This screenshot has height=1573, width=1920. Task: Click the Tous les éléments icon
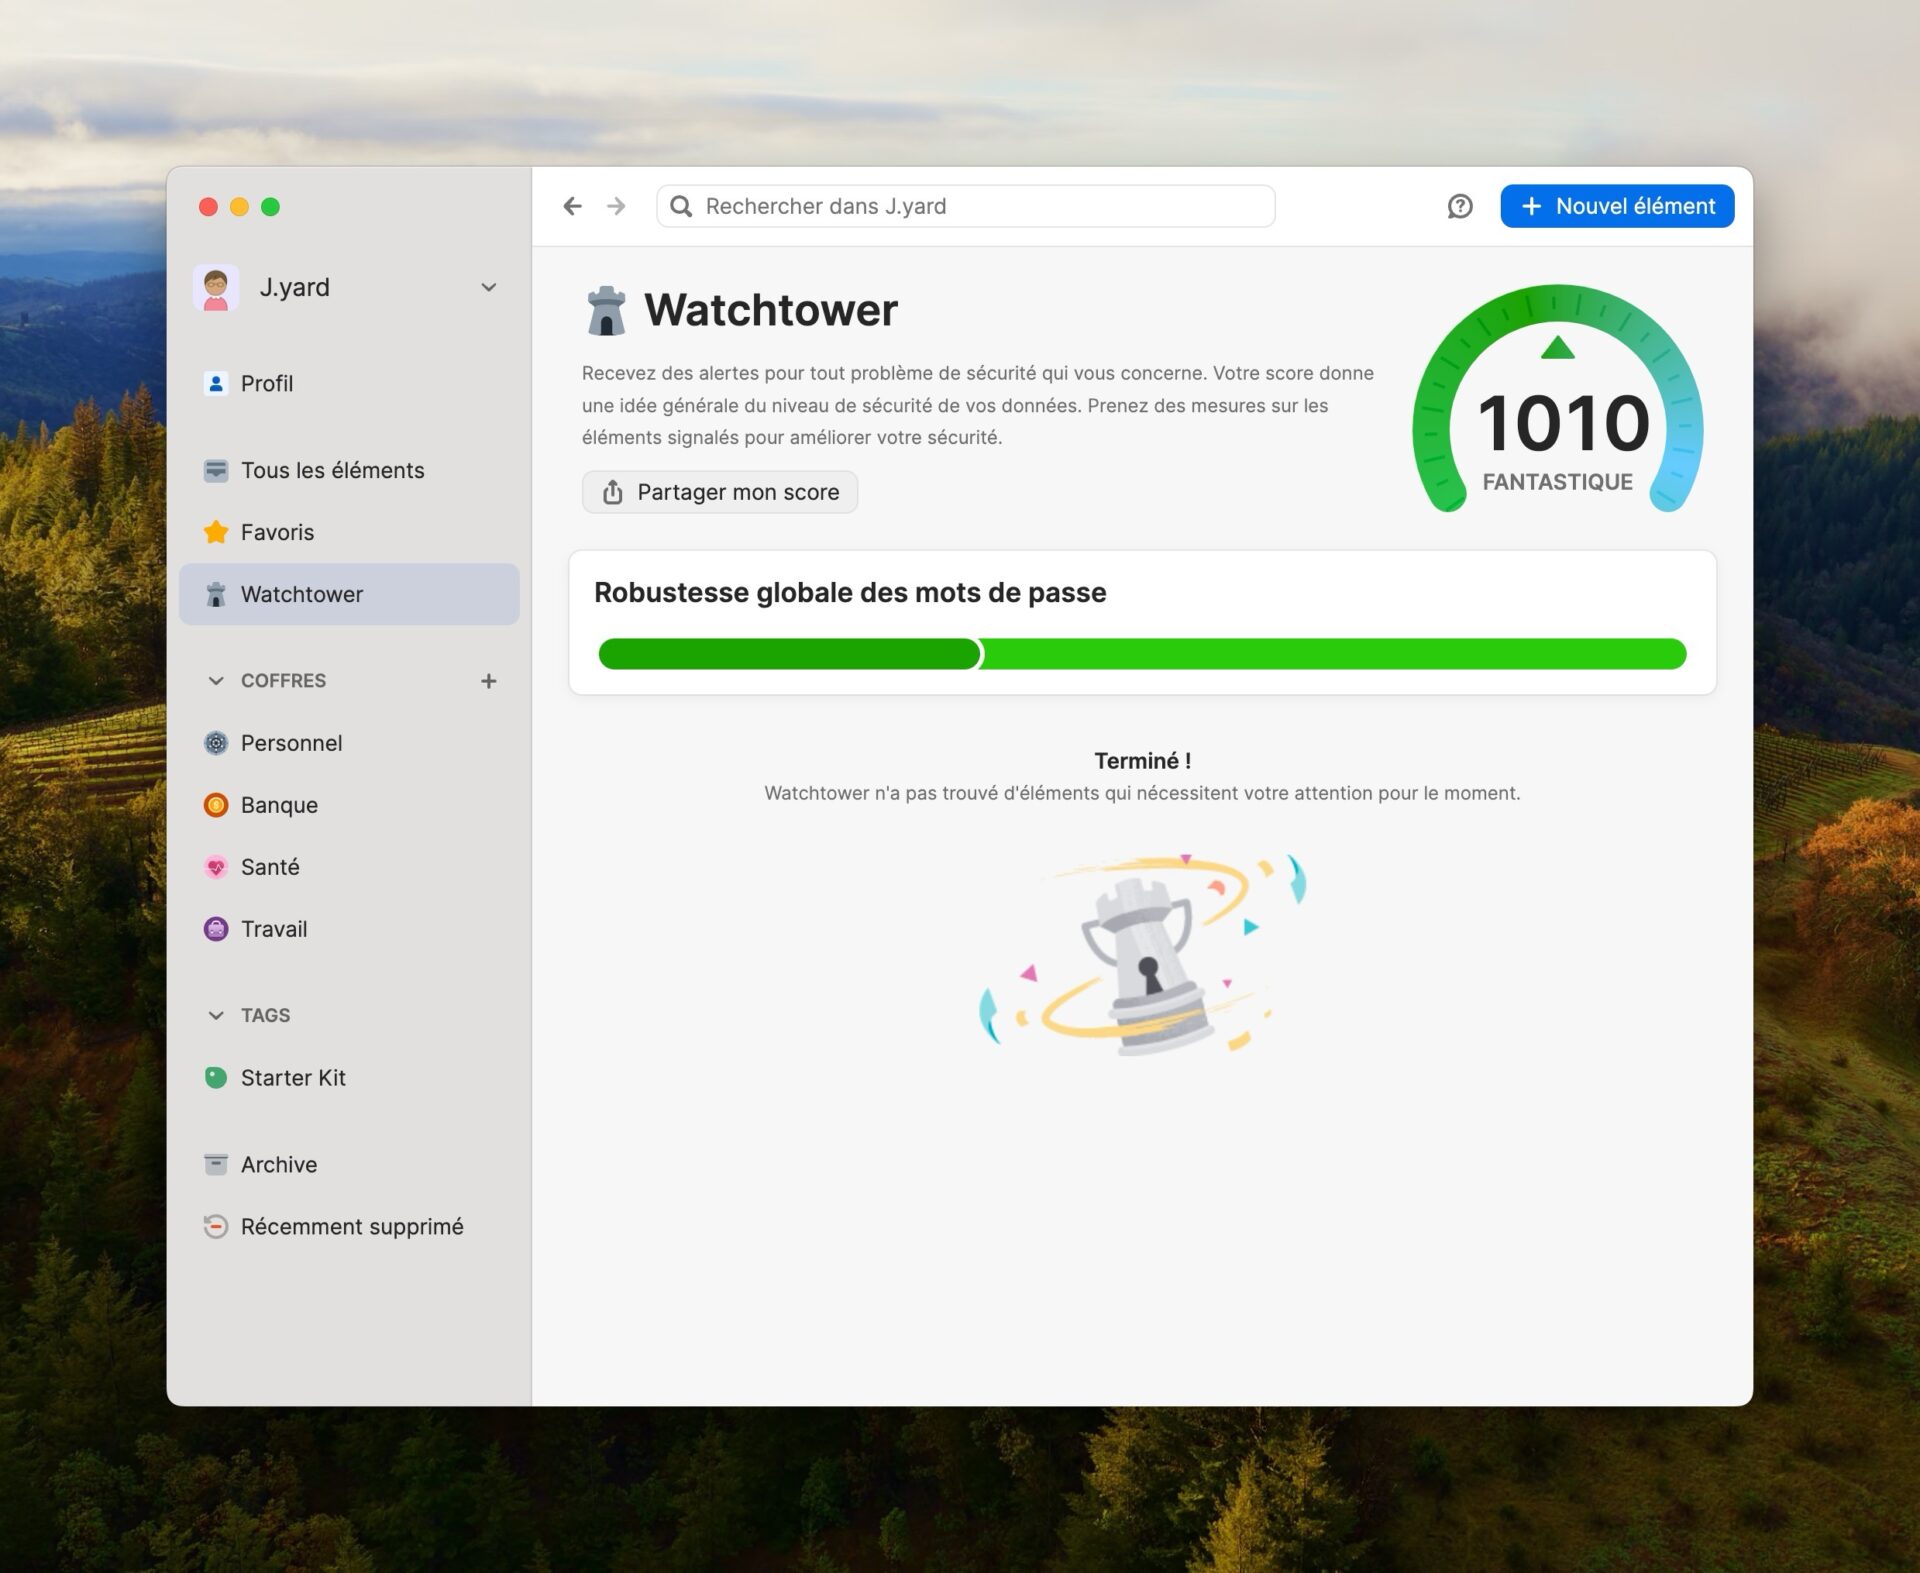coord(216,470)
